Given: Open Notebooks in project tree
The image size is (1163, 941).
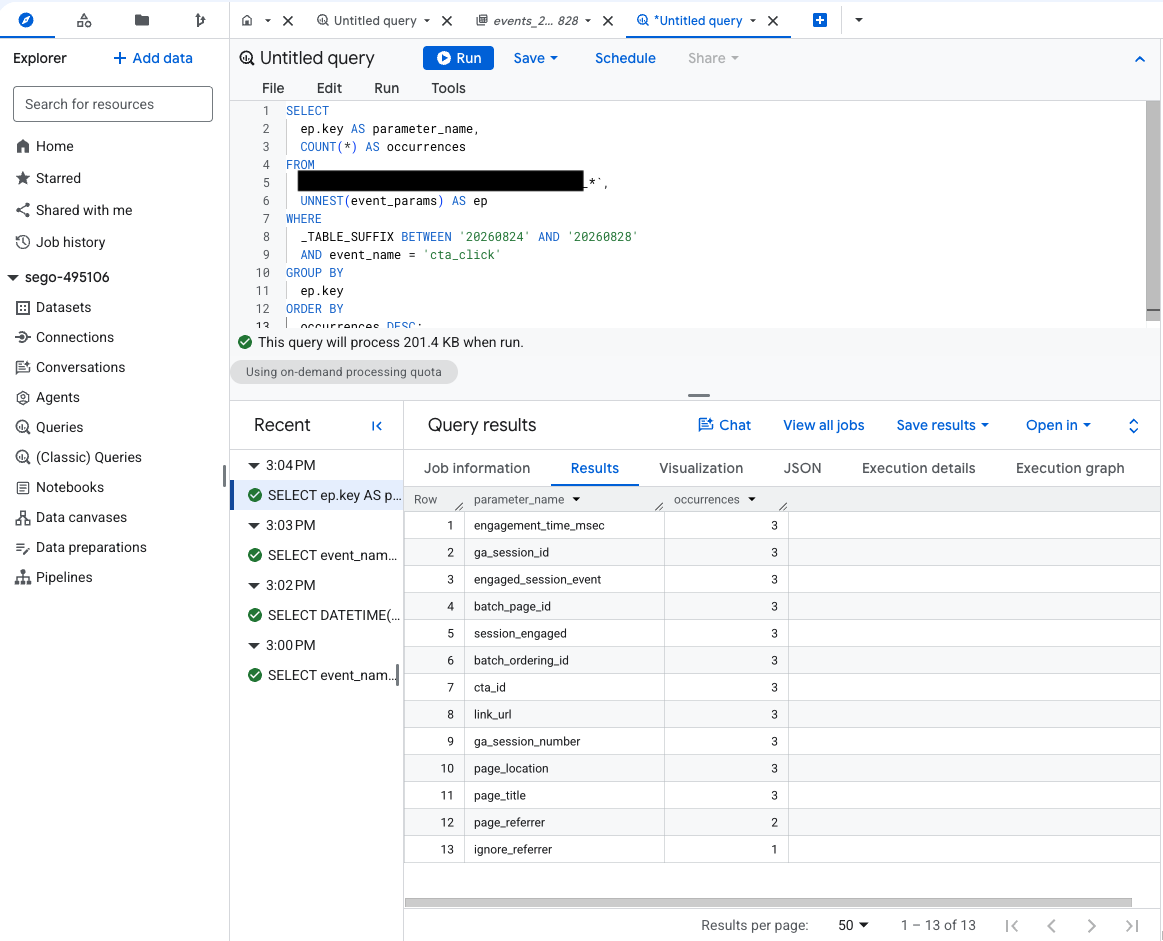Looking at the screenshot, I should tap(59, 487).
